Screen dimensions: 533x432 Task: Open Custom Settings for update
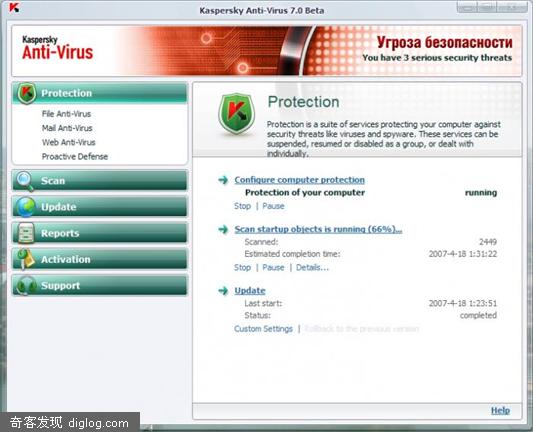tap(263, 329)
